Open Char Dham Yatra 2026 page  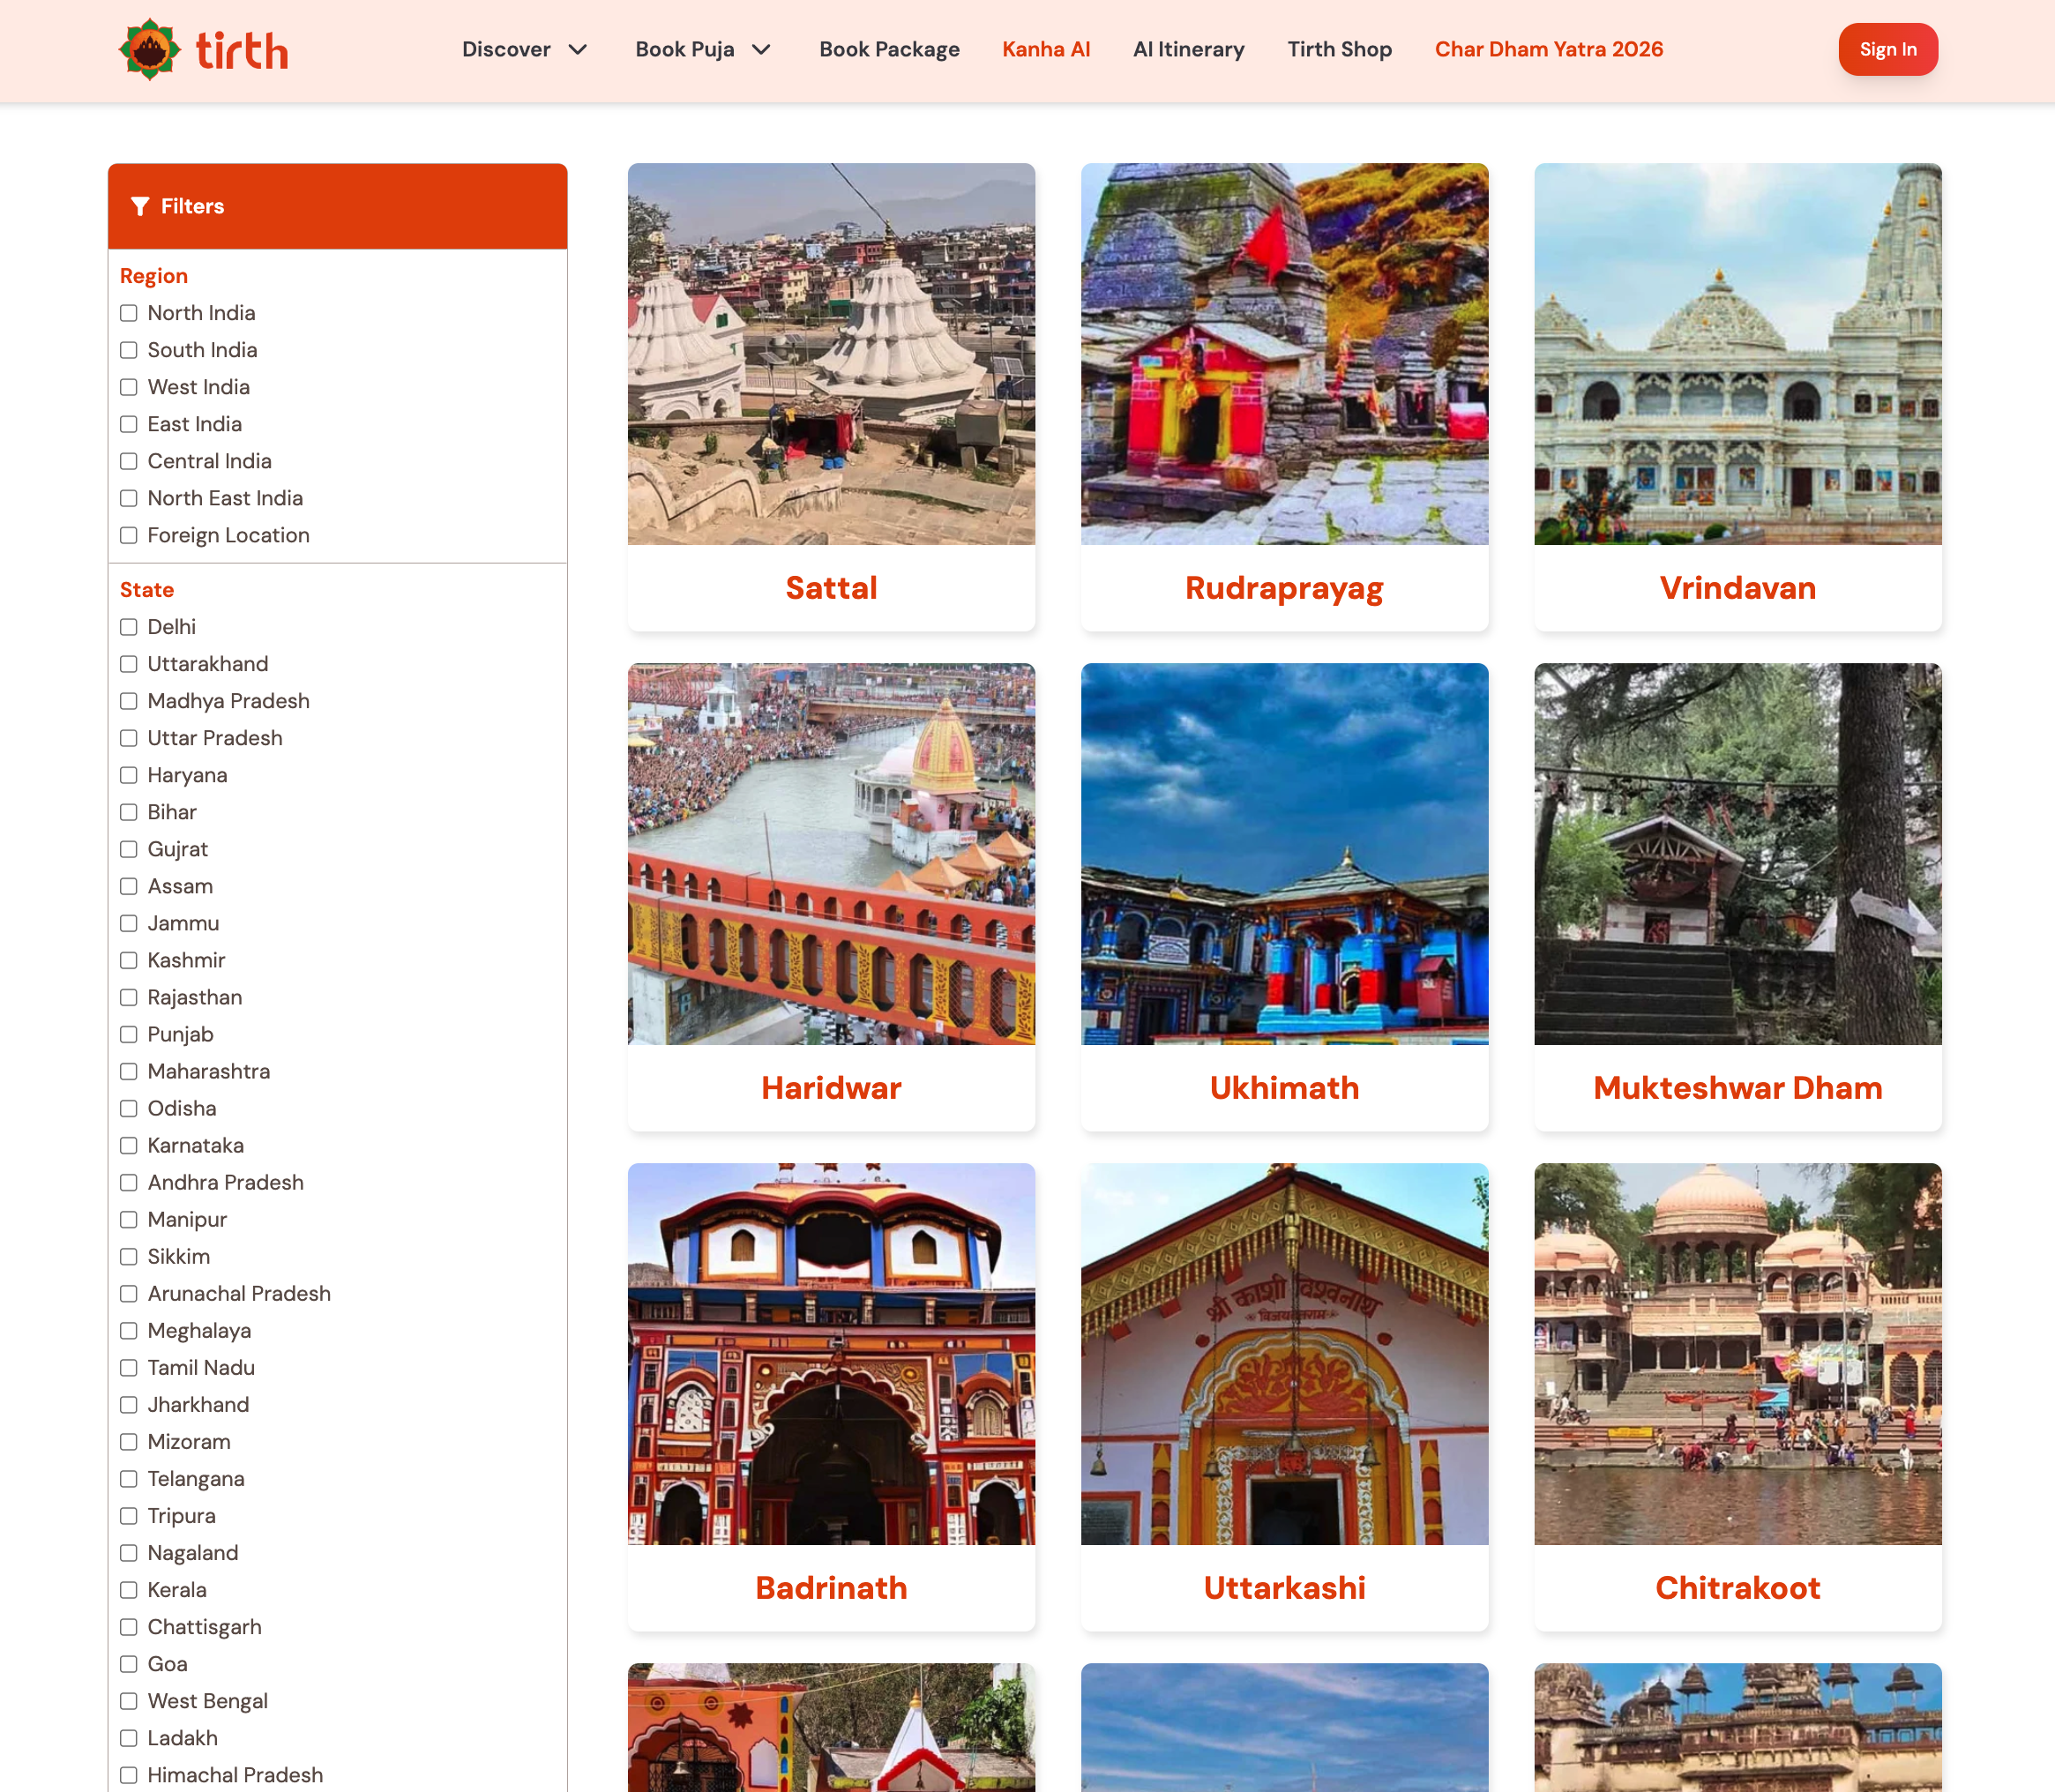[1548, 49]
